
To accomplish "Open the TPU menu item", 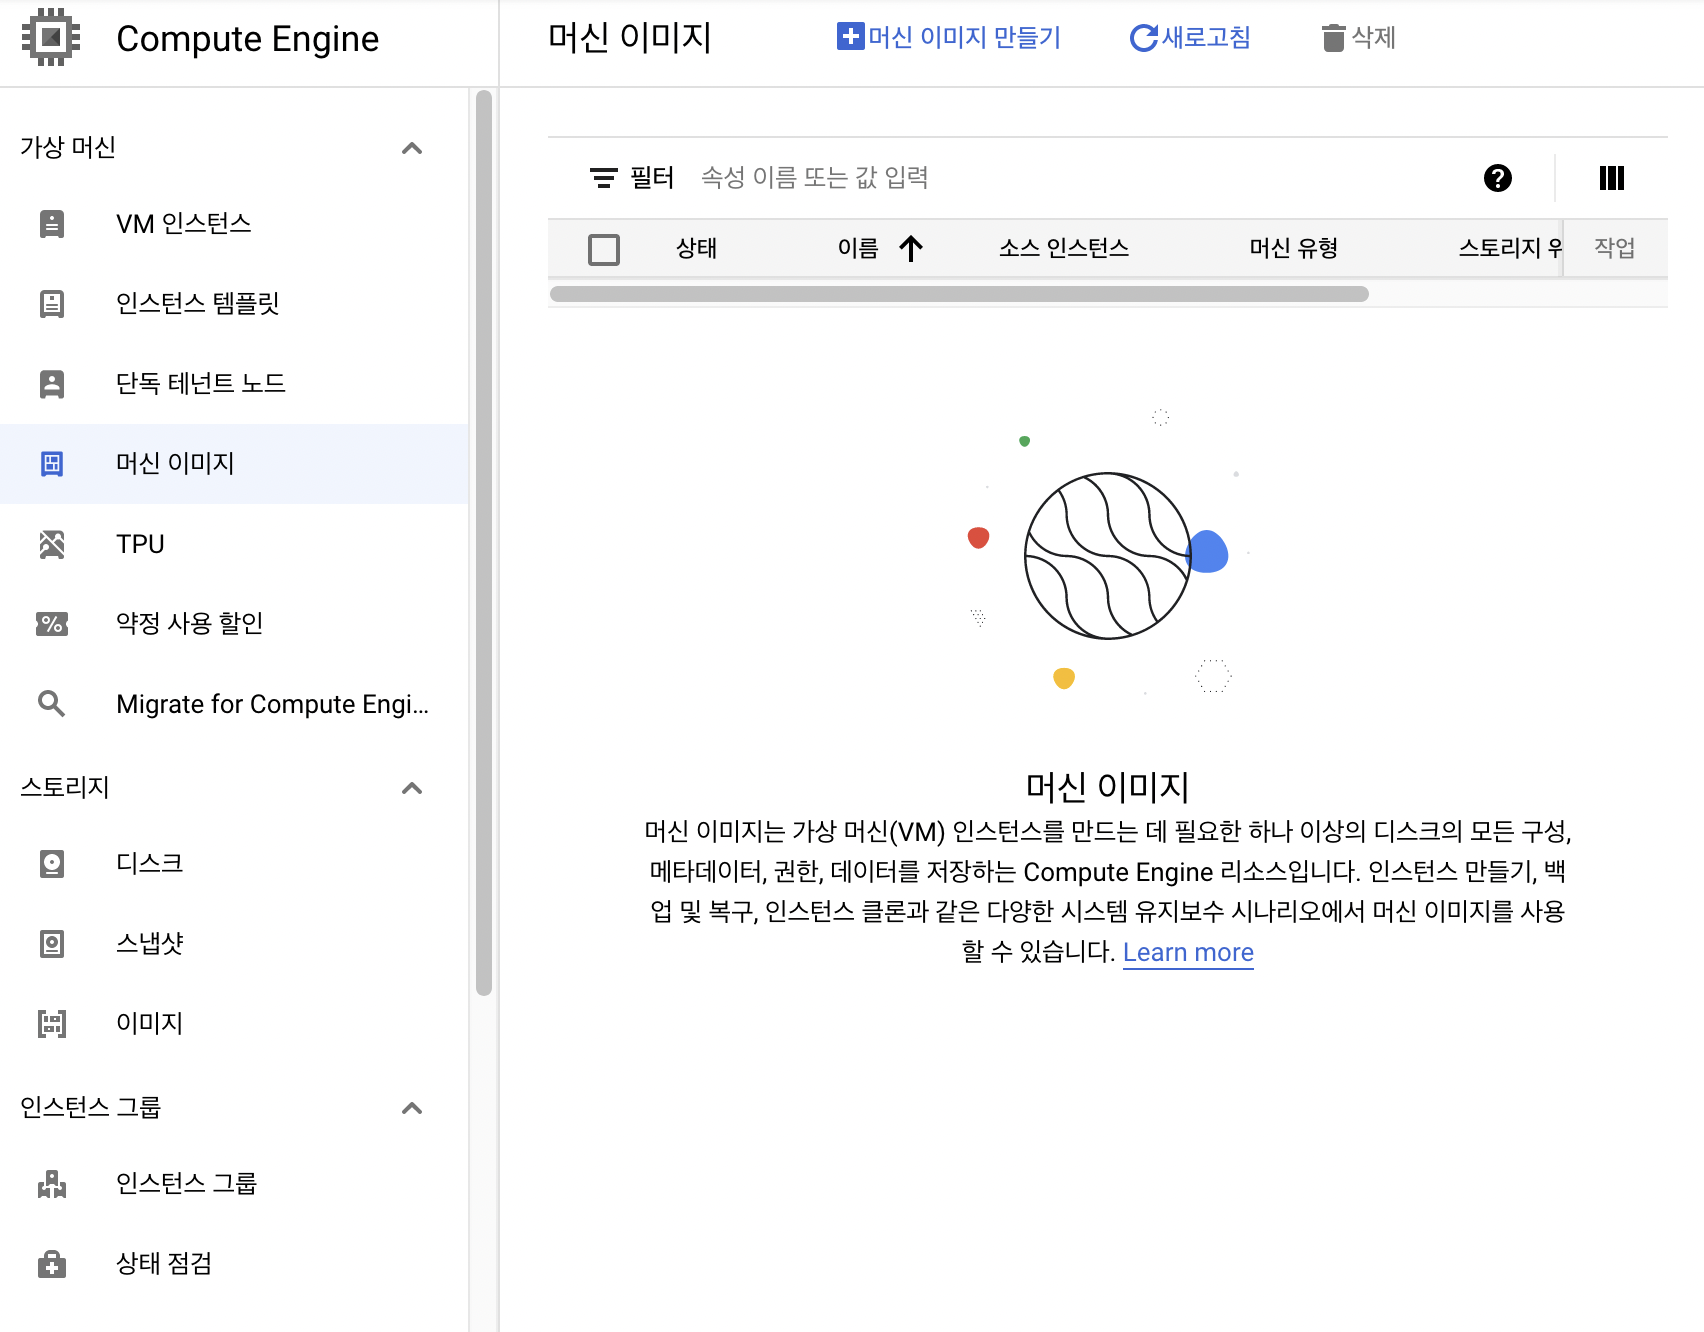I will 234,544.
